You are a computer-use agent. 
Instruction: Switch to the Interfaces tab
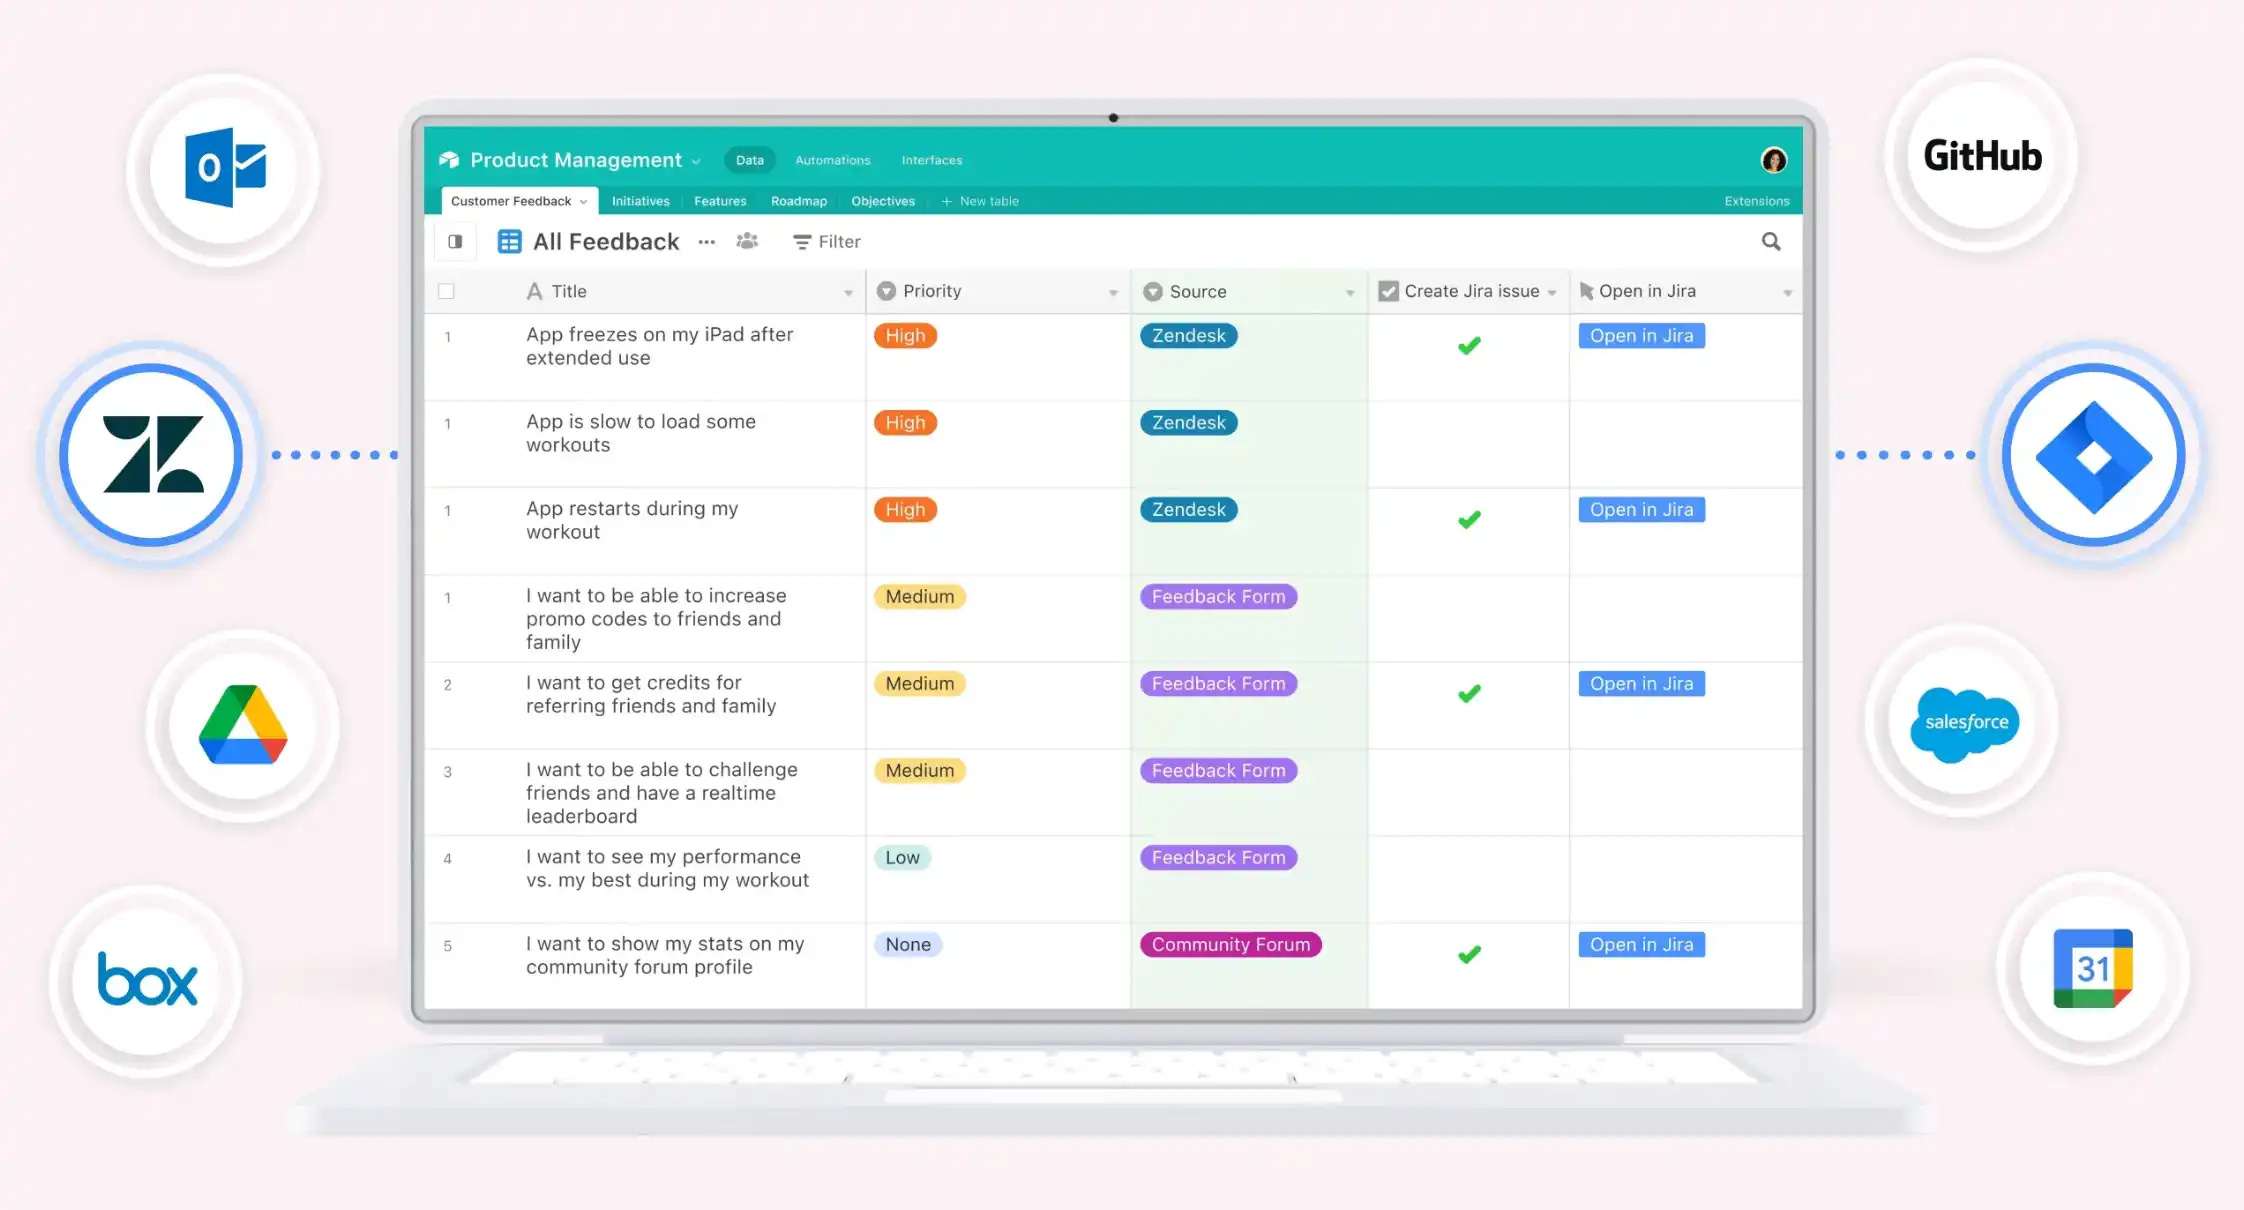point(931,160)
